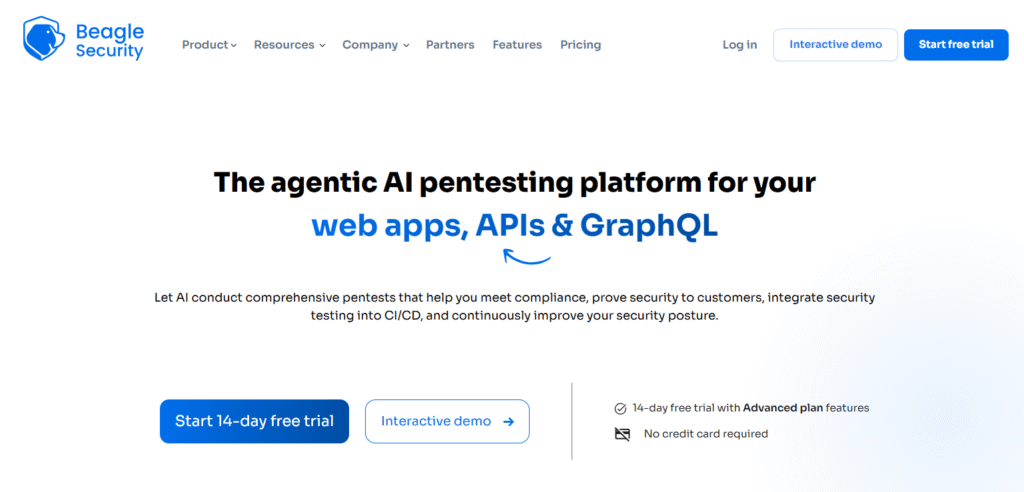Launch the hero Interactive demo button
The height and width of the screenshot is (492, 1024).
437,422
